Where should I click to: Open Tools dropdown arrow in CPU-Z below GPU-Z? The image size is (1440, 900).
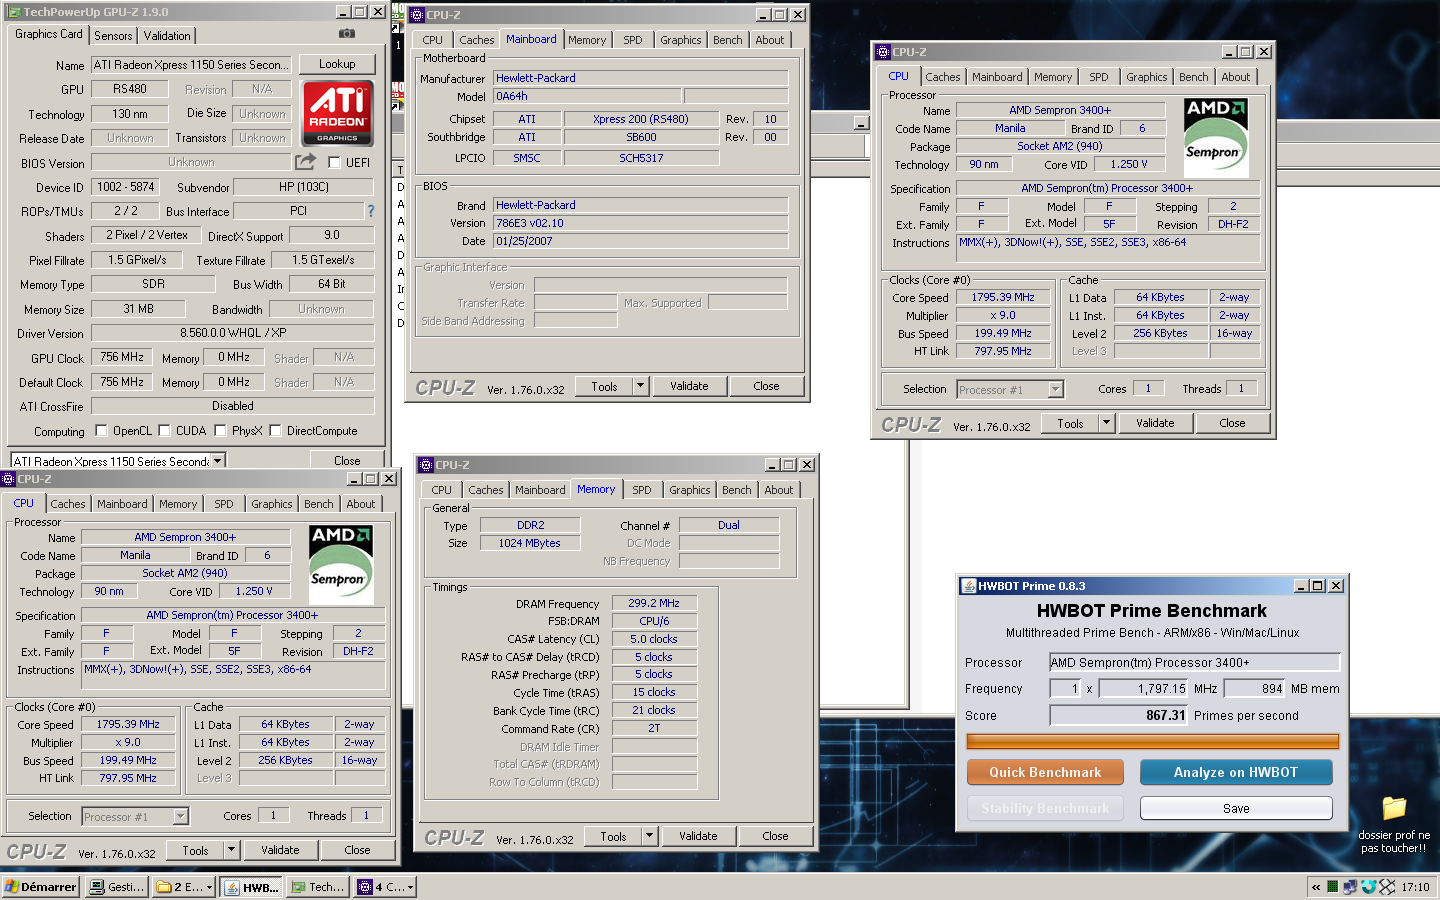click(232, 850)
